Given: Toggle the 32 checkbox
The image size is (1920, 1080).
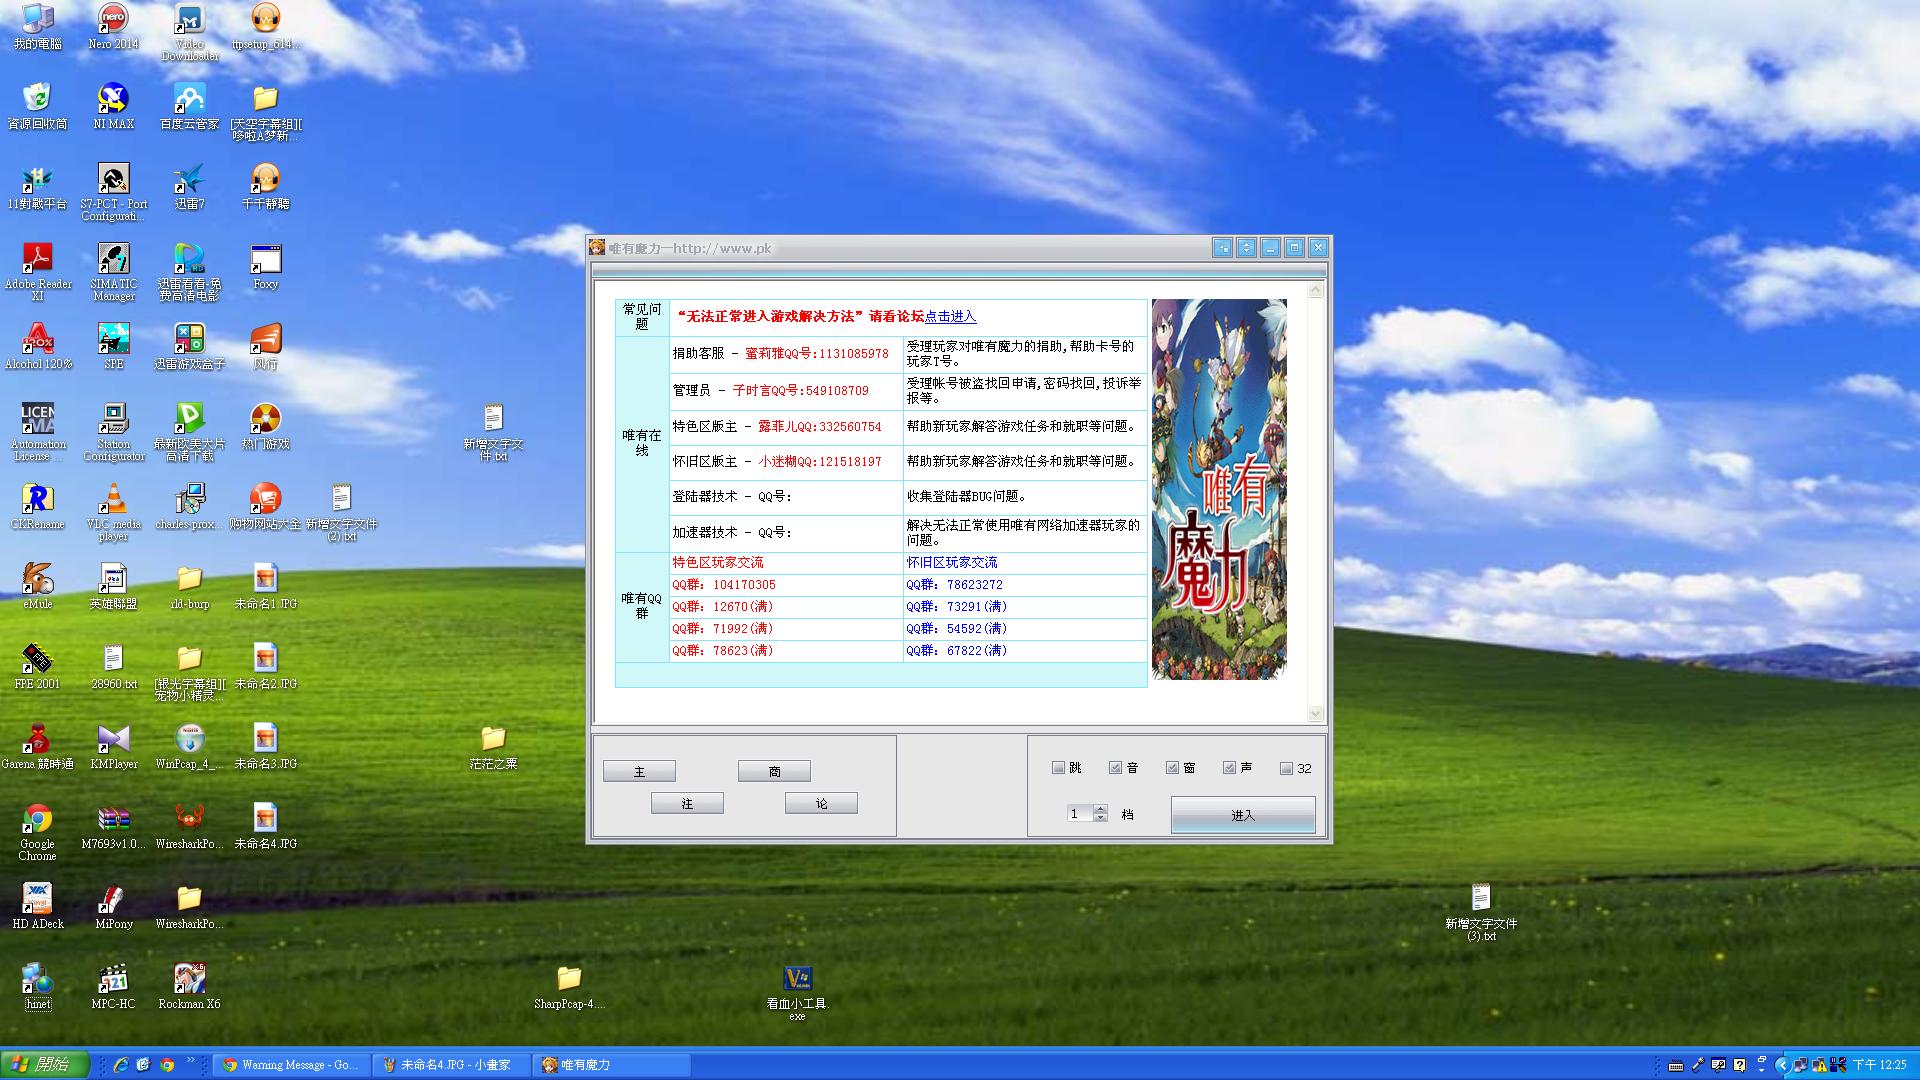Looking at the screenshot, I should [1286, 768].
